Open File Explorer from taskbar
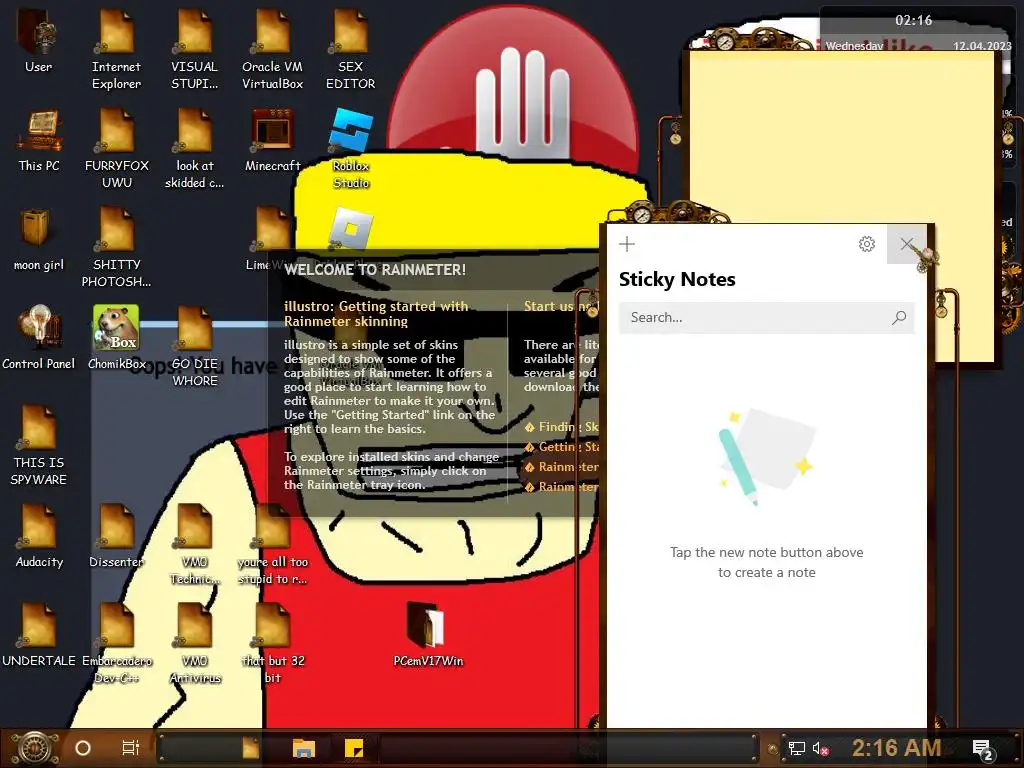This screenshot has height=768, width=1024. coord(304,748)
